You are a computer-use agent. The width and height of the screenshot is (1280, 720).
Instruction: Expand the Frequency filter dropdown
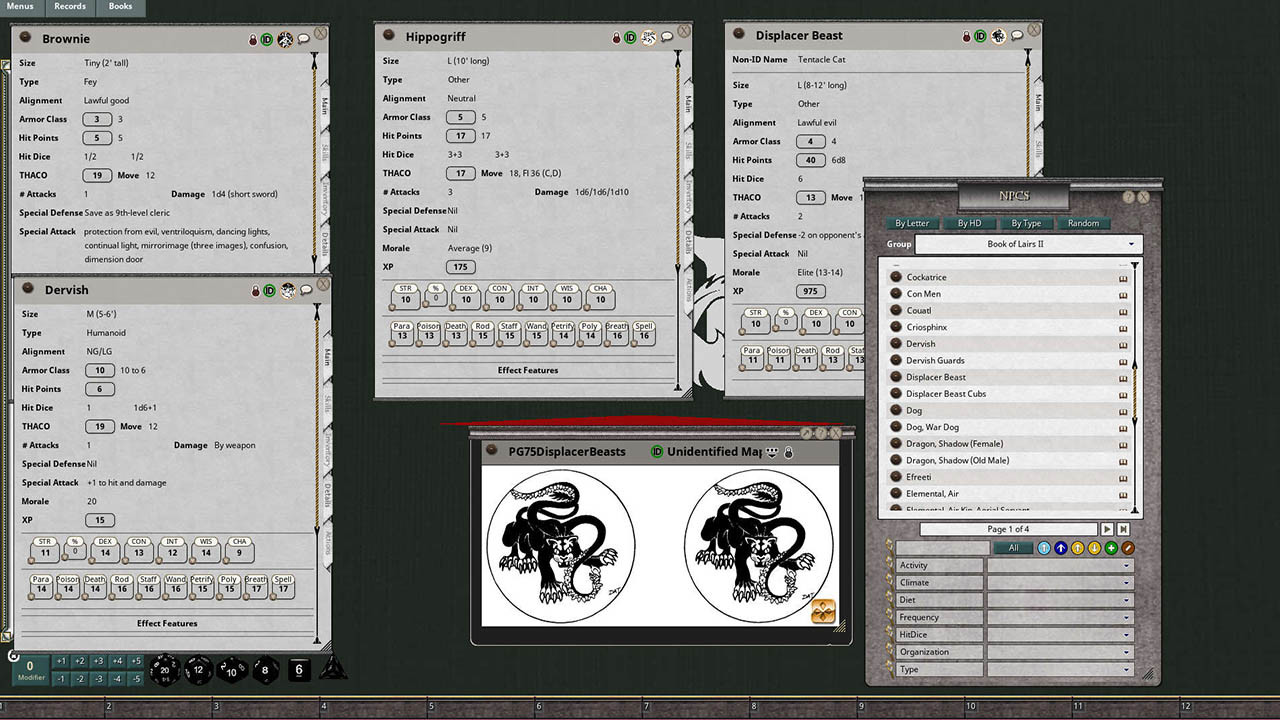pos(1058,617)
